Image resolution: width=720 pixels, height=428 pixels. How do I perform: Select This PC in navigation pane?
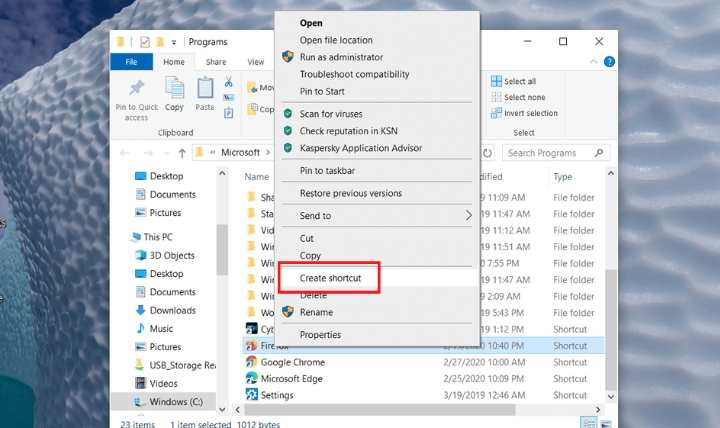(x=158, y=237)
